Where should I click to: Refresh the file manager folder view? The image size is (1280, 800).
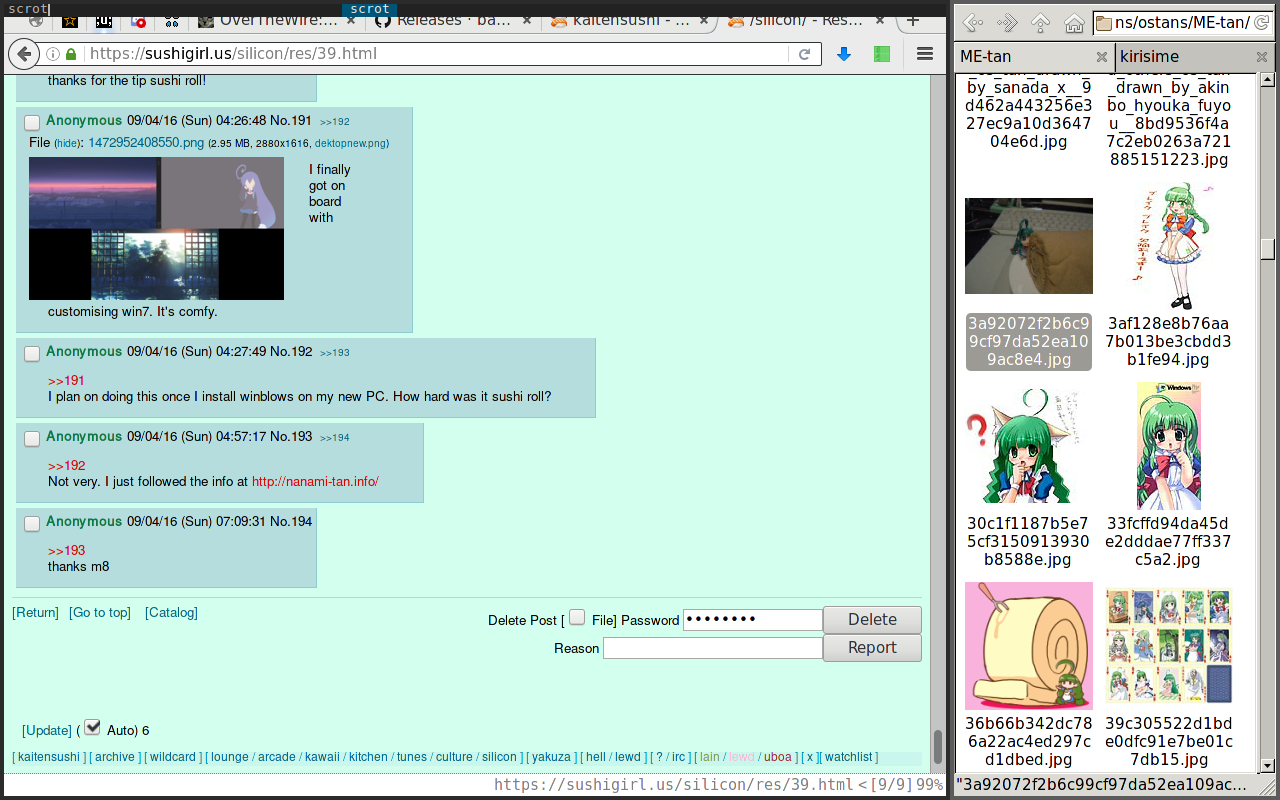(x=1260, y=22)
